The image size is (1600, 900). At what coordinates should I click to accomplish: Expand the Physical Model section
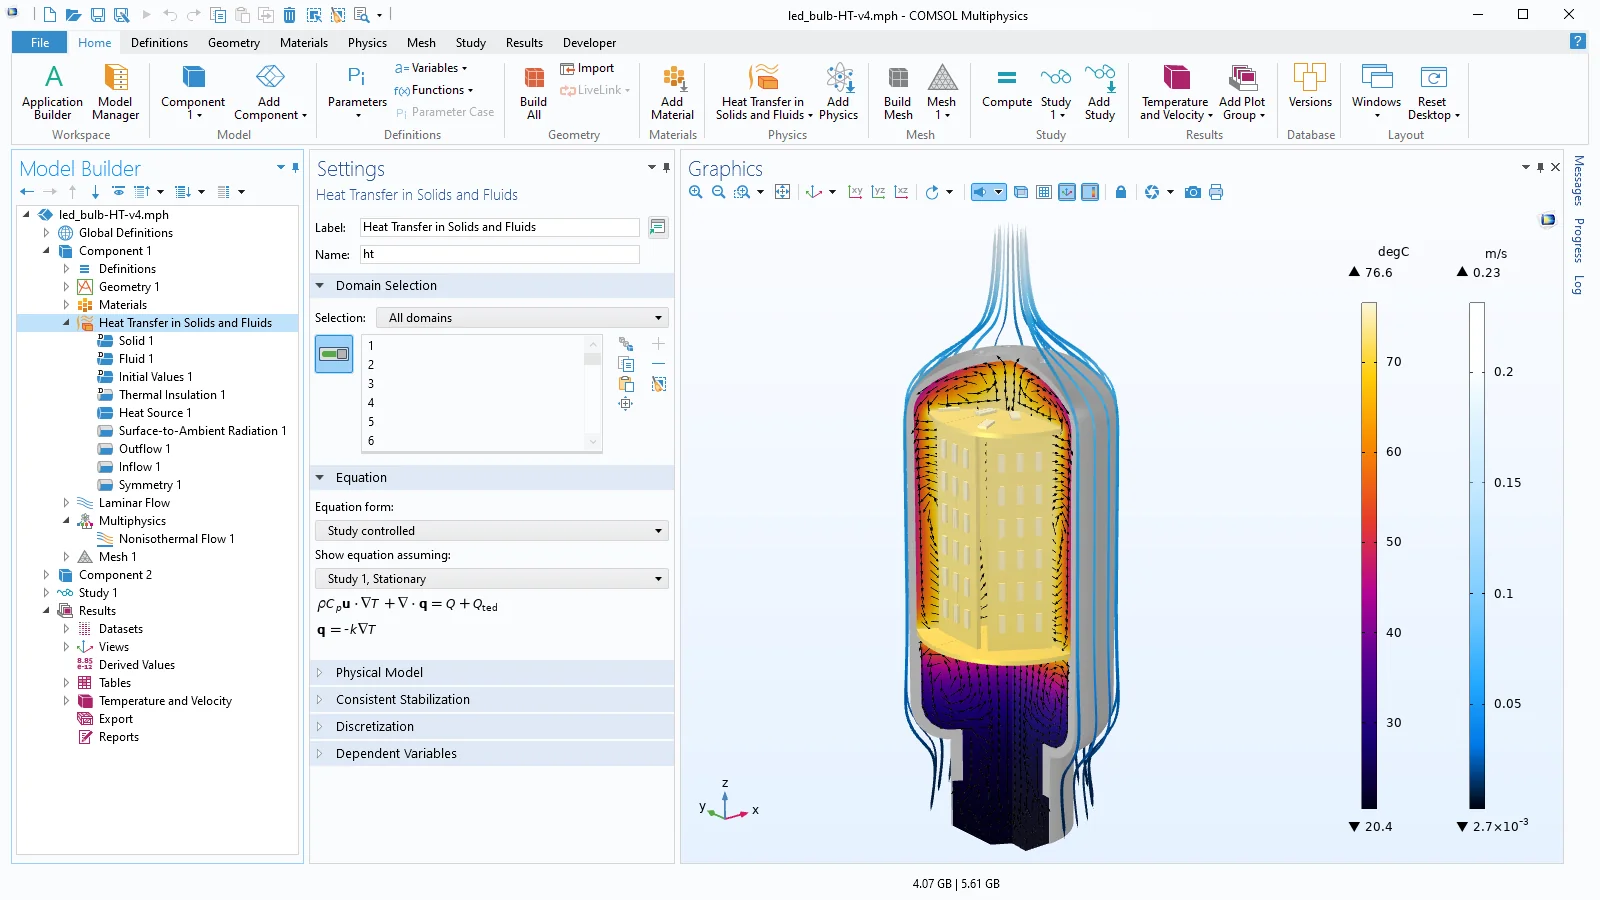click(379, 672)
